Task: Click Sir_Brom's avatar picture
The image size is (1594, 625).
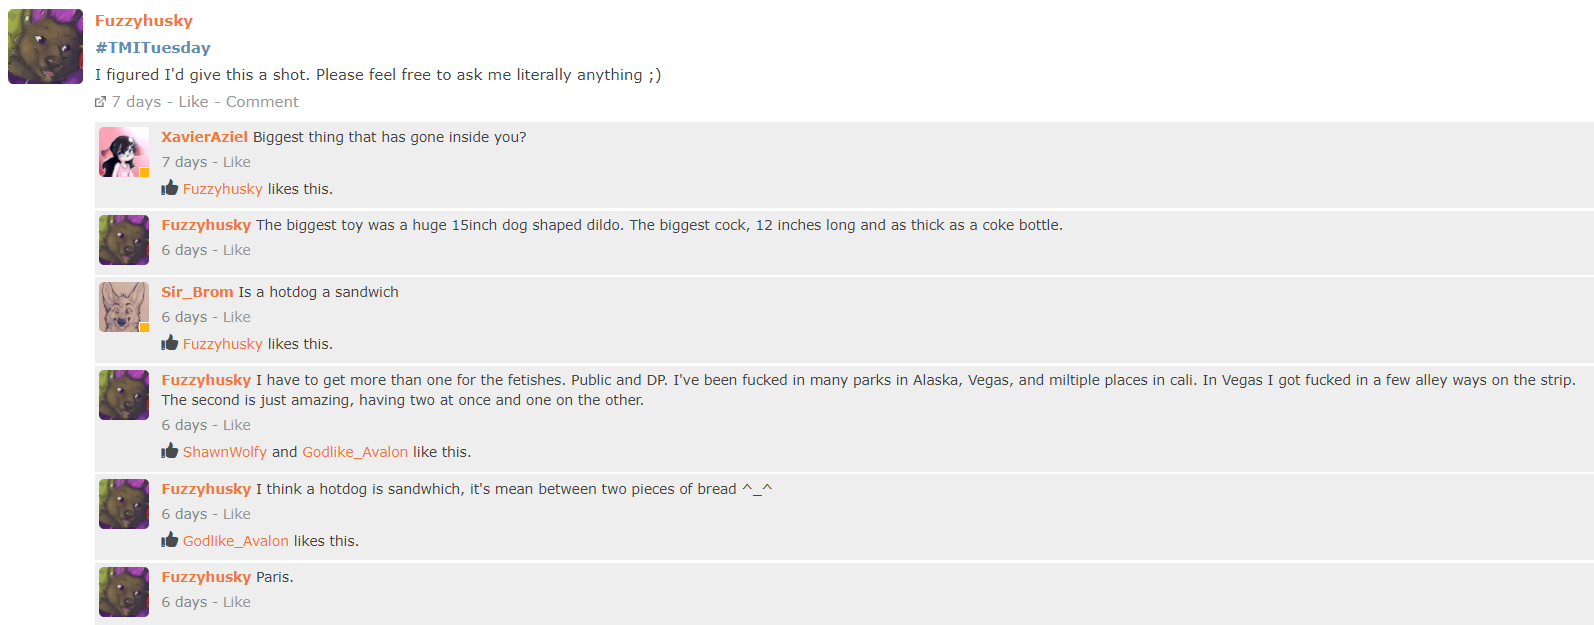Action: 124,307
